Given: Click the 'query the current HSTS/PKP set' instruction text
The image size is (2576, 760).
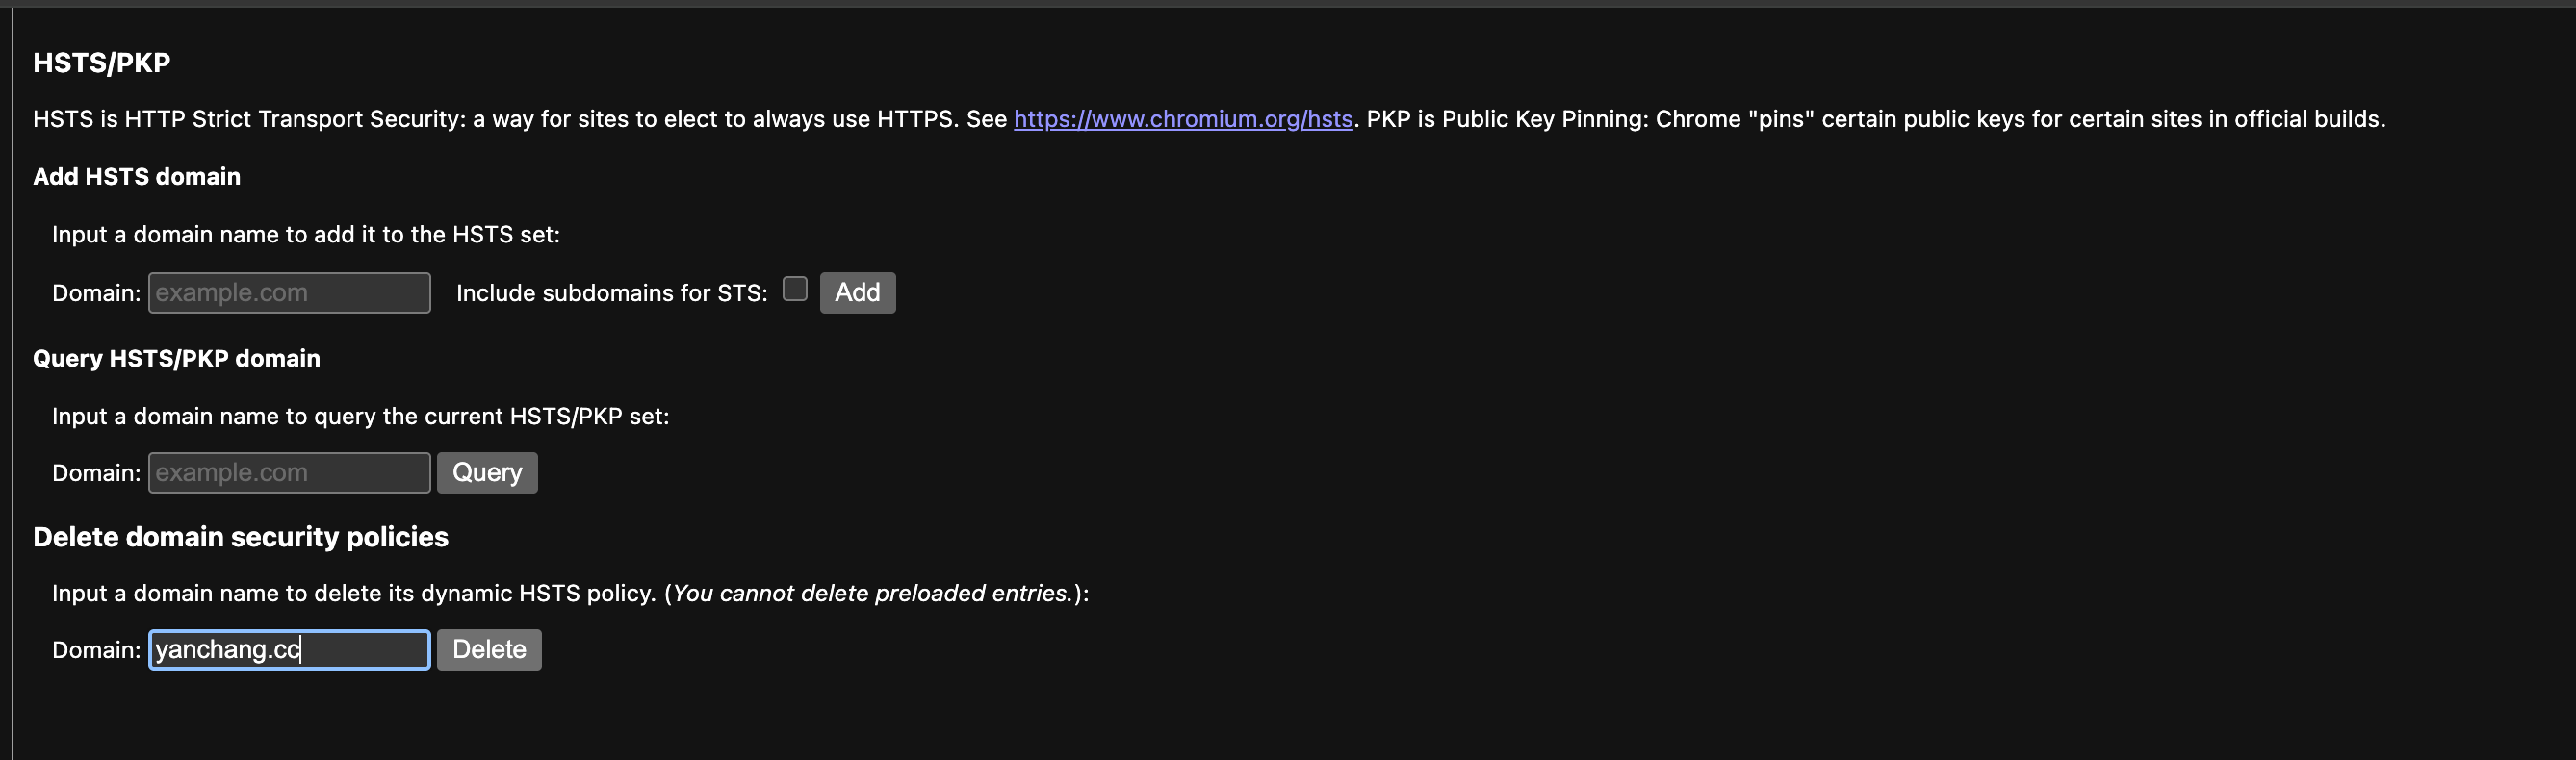Looking at the screenshot, I should coord(360,417).
